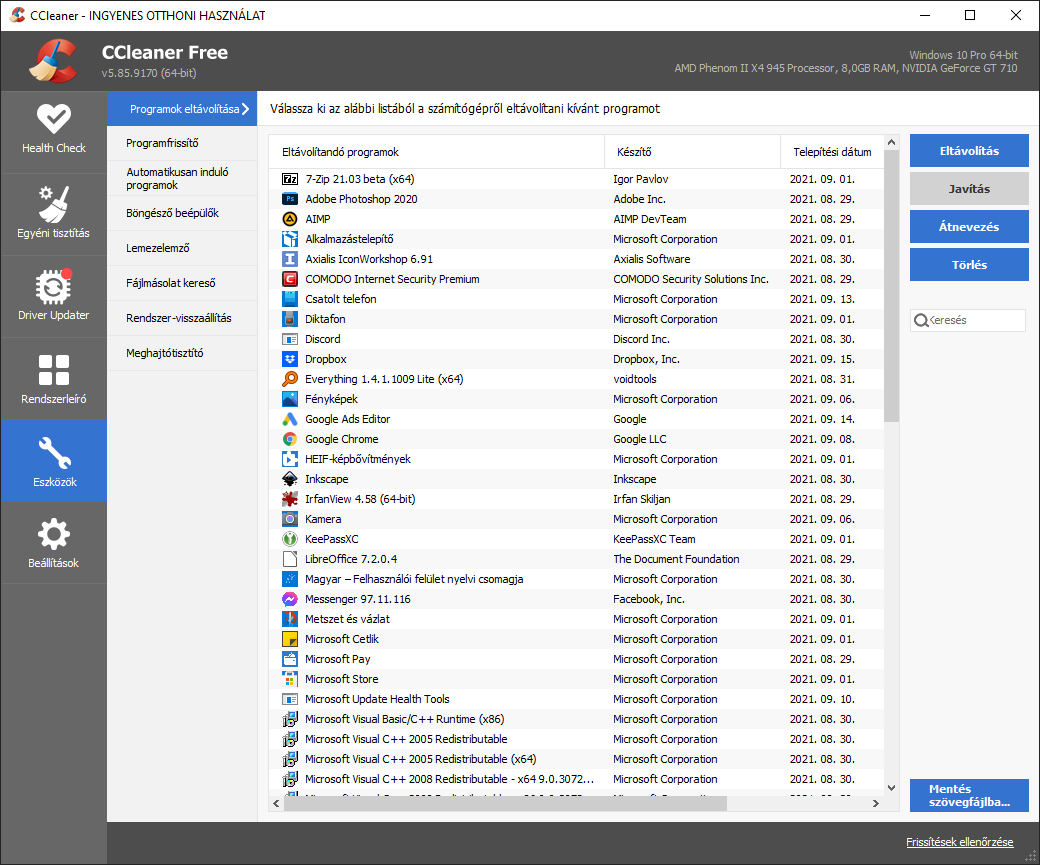
Task: Open Automatikusan induló programok
Action: tap(182, 178)
